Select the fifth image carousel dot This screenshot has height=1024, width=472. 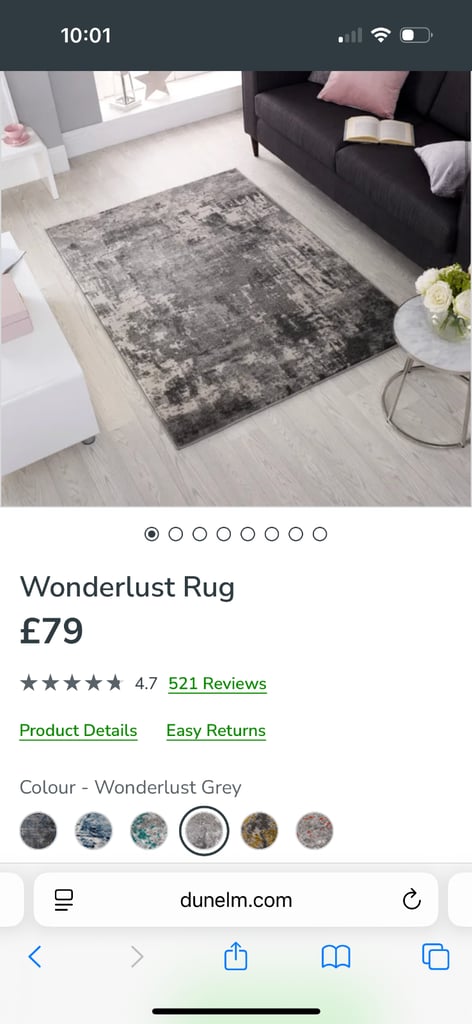(247, 534)
